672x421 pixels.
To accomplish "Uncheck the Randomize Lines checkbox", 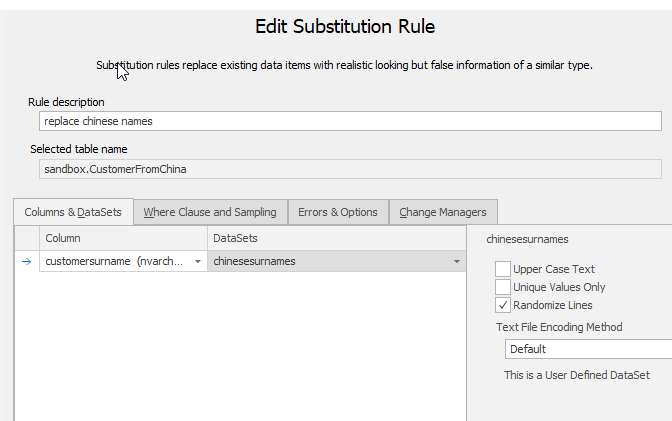I will pos(503,305).
